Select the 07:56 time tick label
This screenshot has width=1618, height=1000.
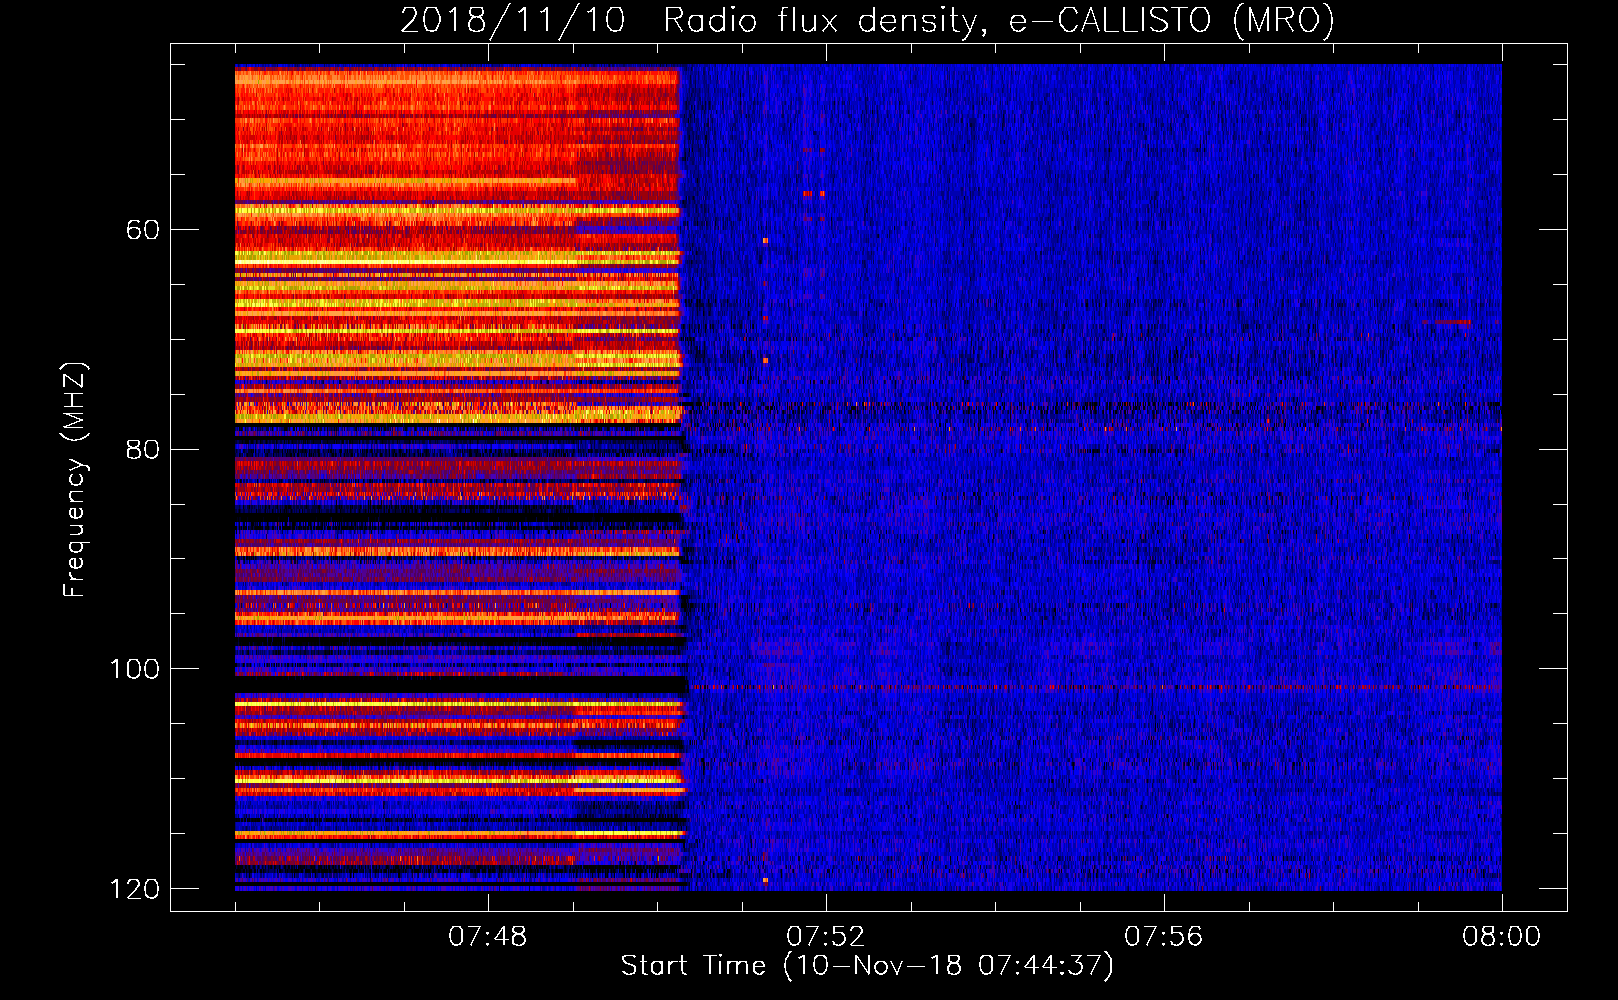1164,936
